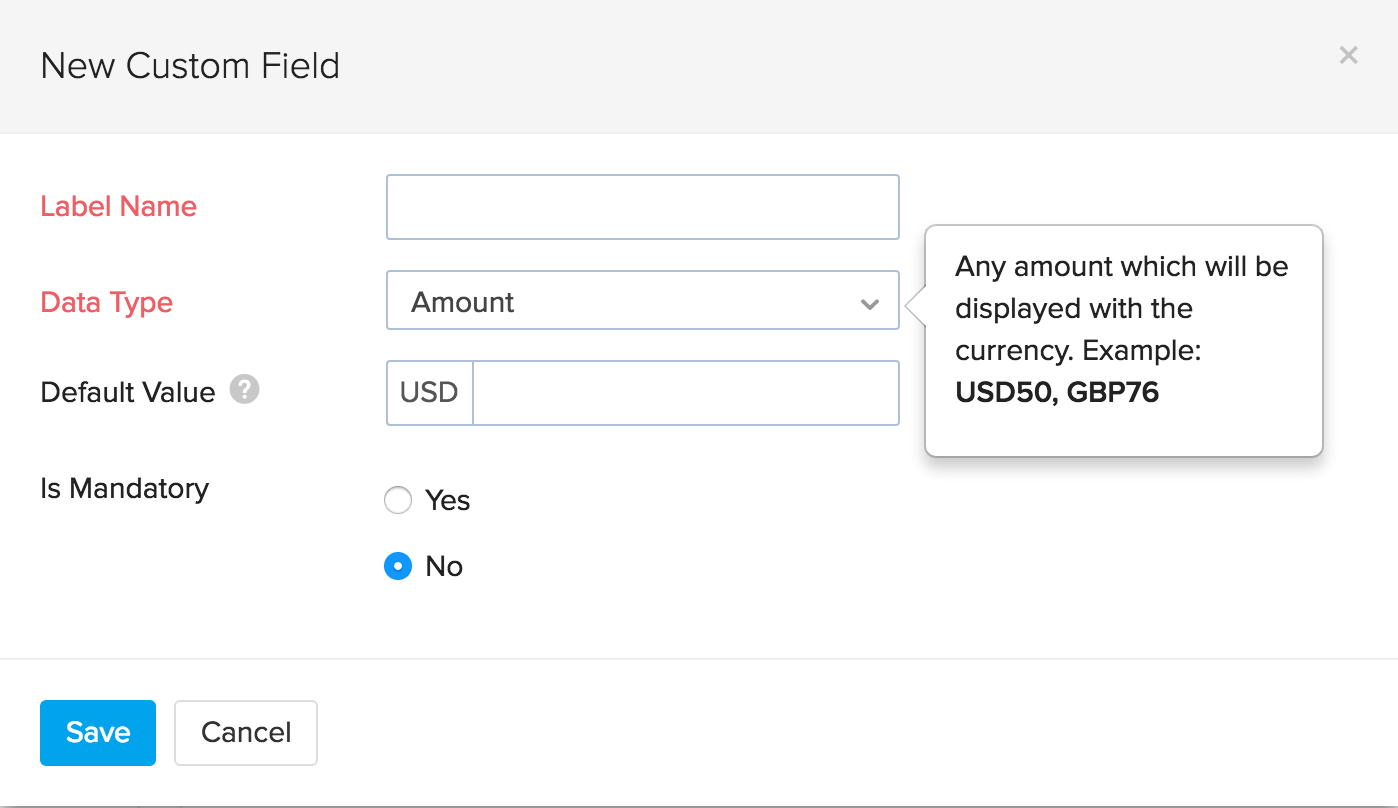Click the USD currency prefix box
1398x808 pixels.
(x=429, y=392)
